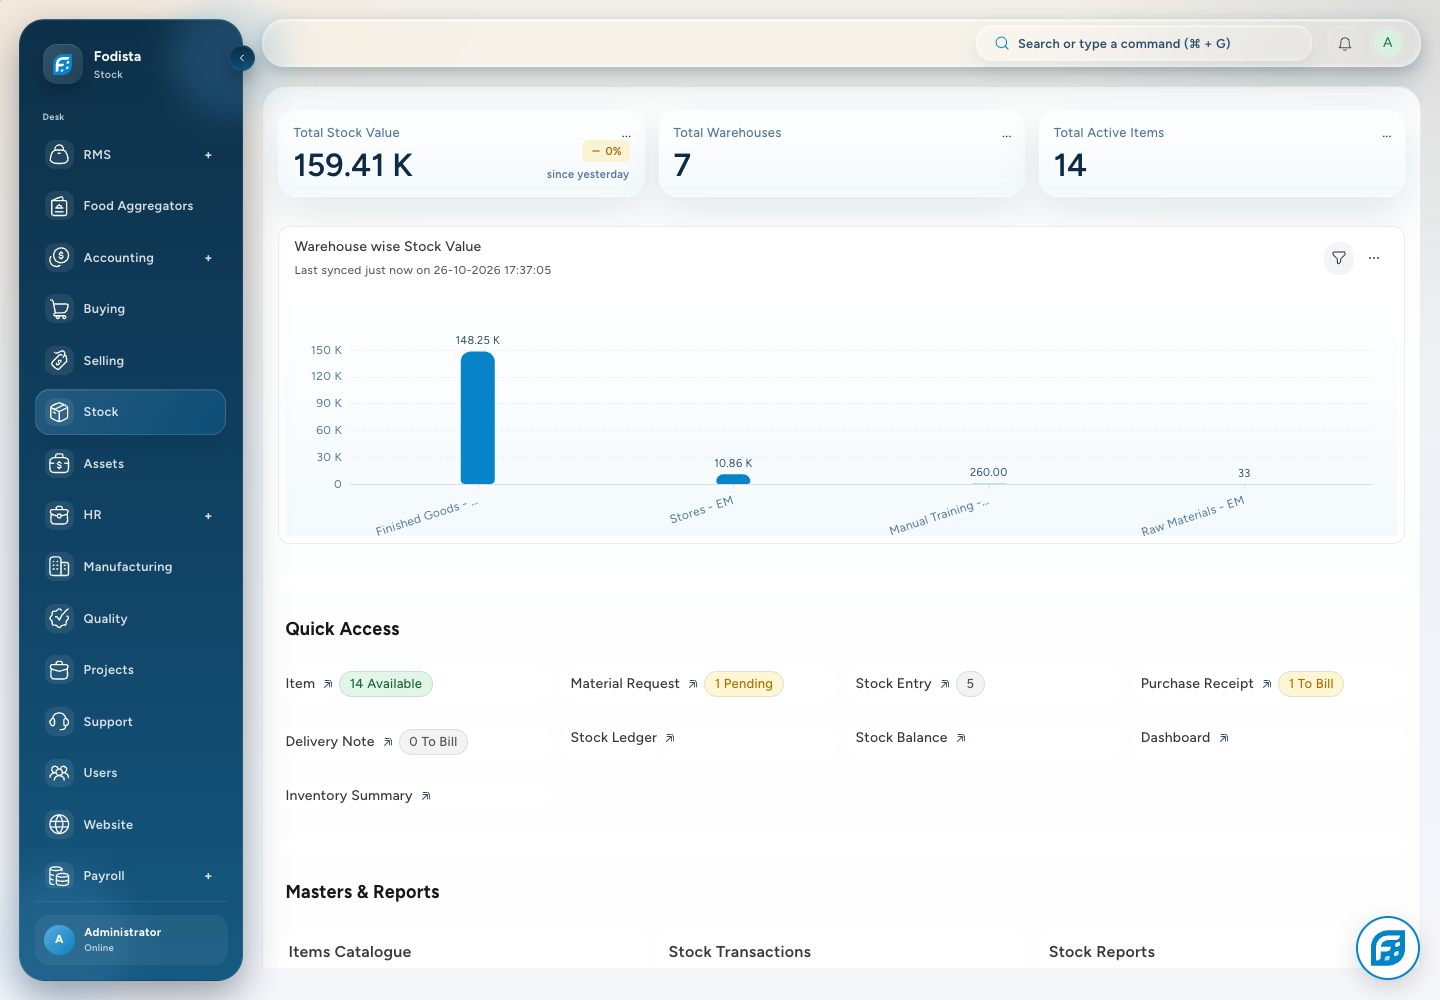Click the Manufacturing building icon
Viewport: 1440px width, 1000px height.
coord(60,567)
